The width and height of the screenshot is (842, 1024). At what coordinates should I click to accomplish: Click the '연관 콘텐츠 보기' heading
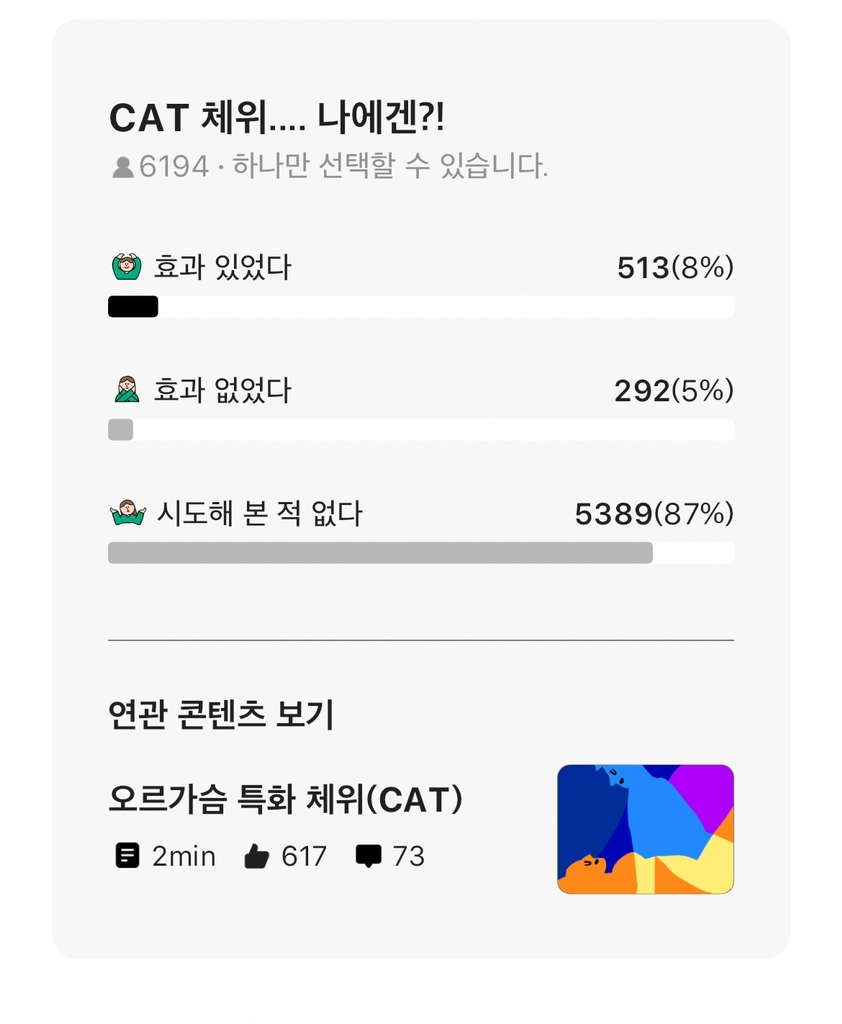click(221, 715)
